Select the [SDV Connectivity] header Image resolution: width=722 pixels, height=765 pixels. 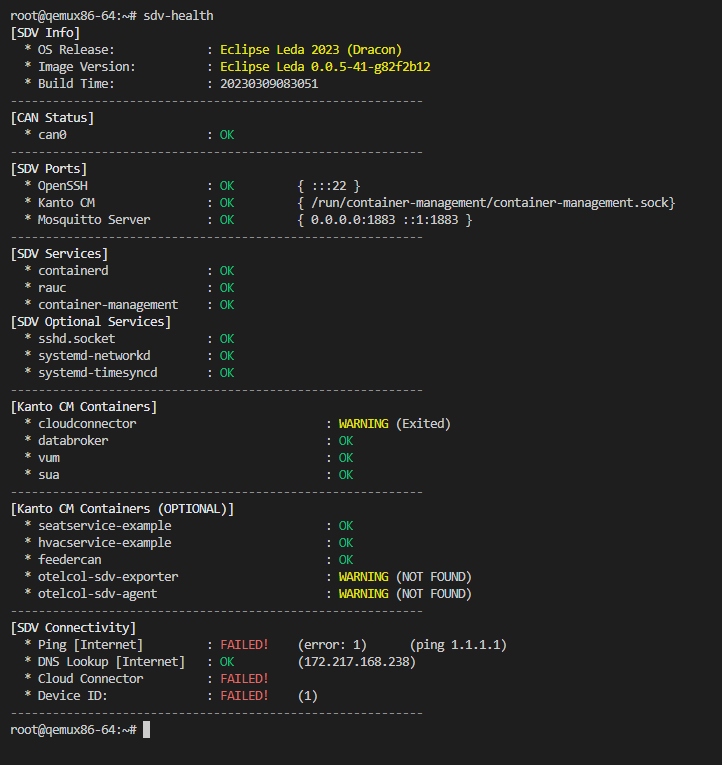[x=73, y=628]
